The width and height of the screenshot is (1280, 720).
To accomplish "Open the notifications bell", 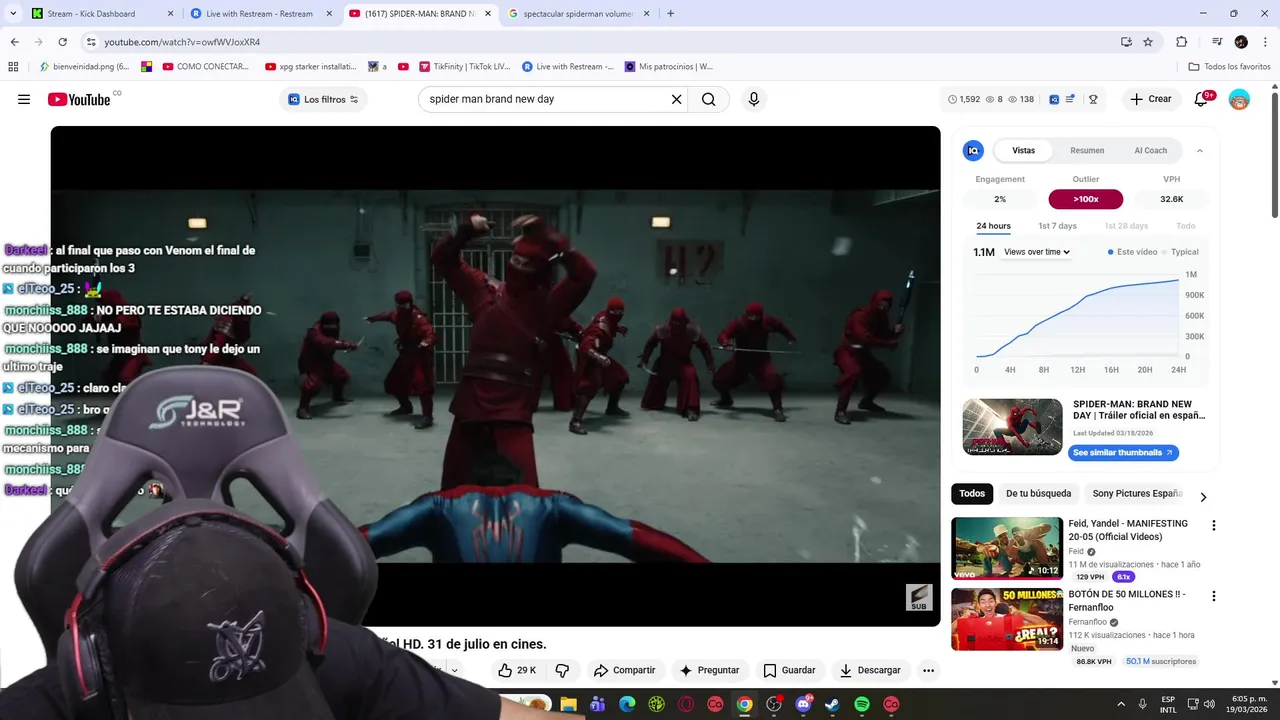I will pos(1203,99).
